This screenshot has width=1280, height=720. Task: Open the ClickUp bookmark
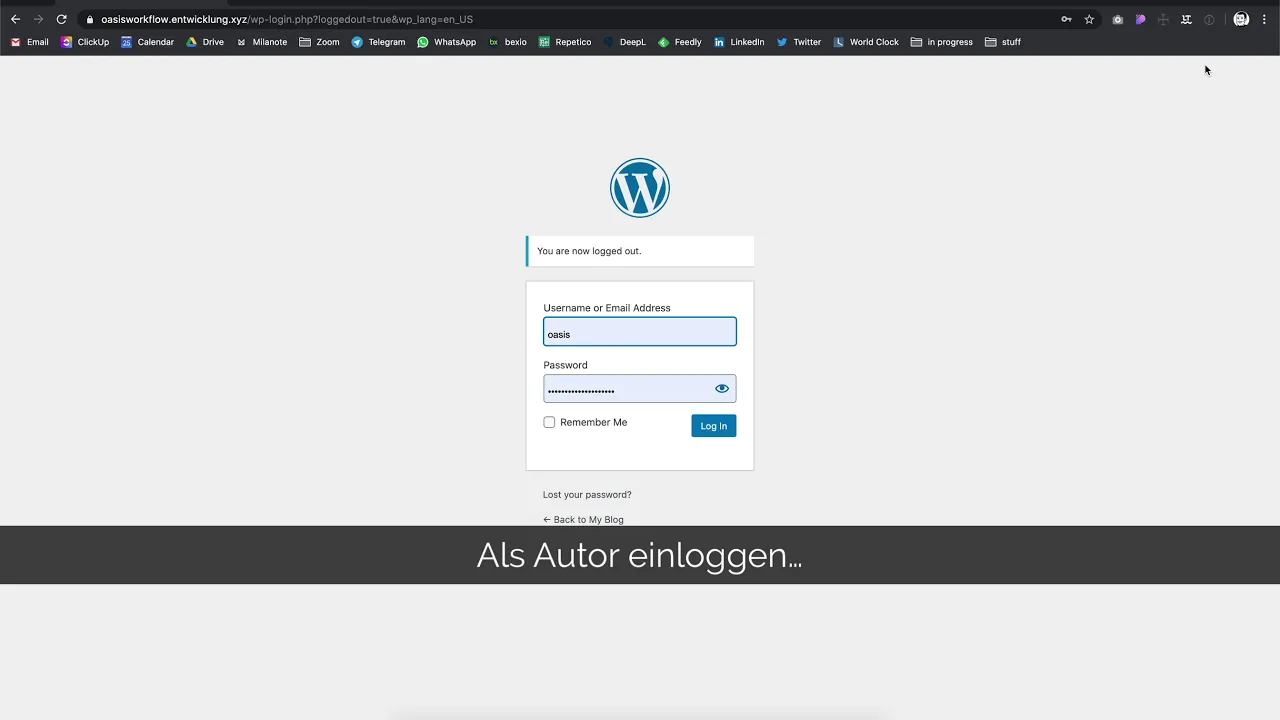tap(85, 42)
